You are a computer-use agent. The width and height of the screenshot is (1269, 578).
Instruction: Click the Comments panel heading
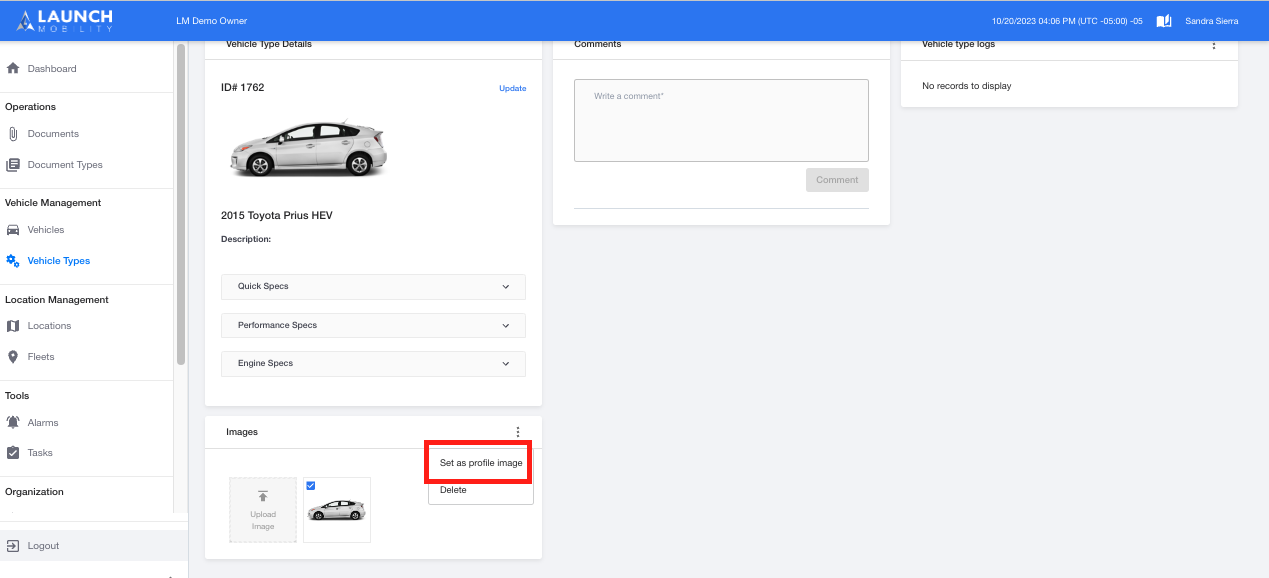point(598,44)
